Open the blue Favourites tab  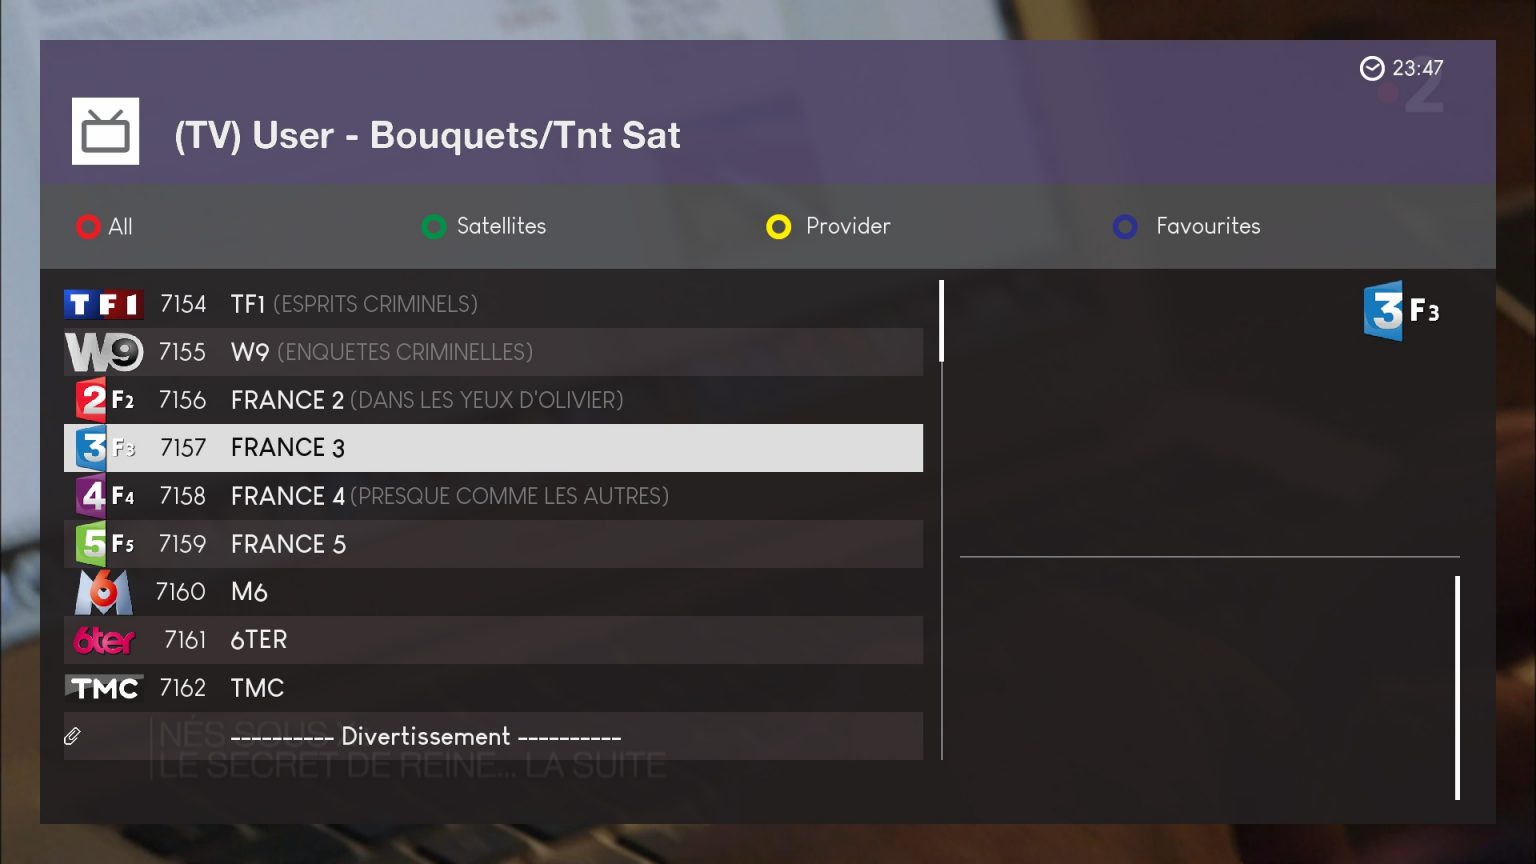coord(1187,227)
